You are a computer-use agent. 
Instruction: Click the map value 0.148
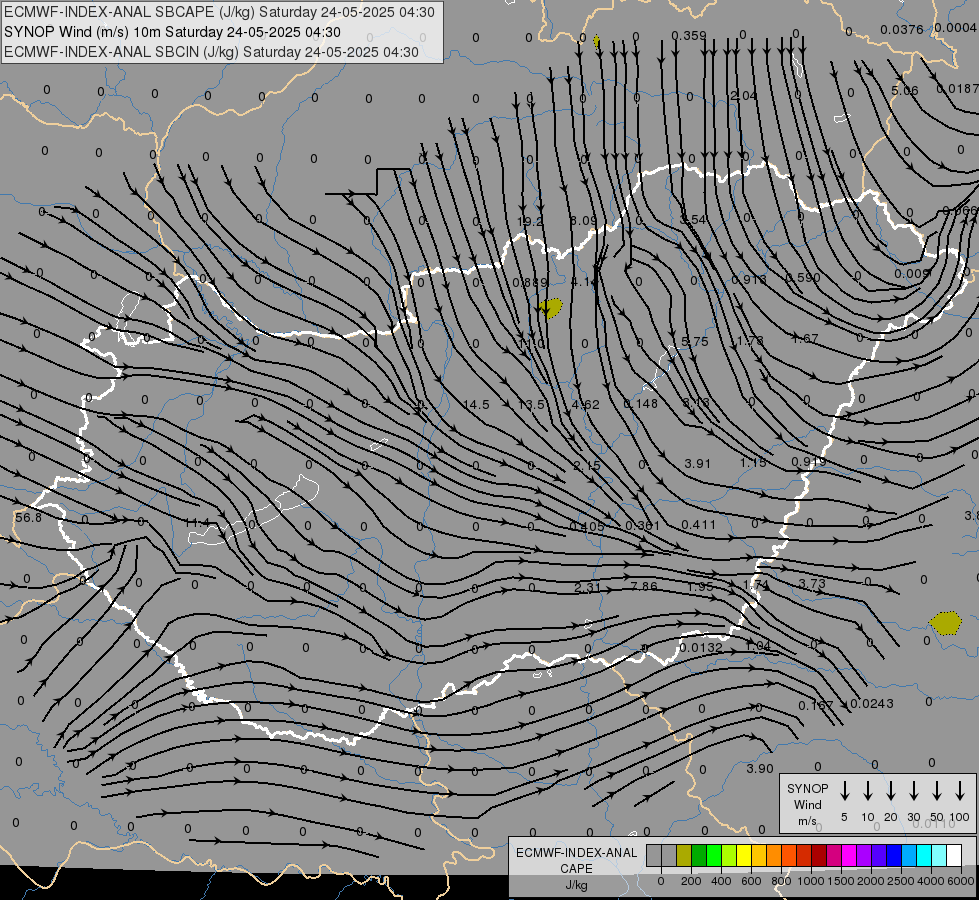(641, 403)
